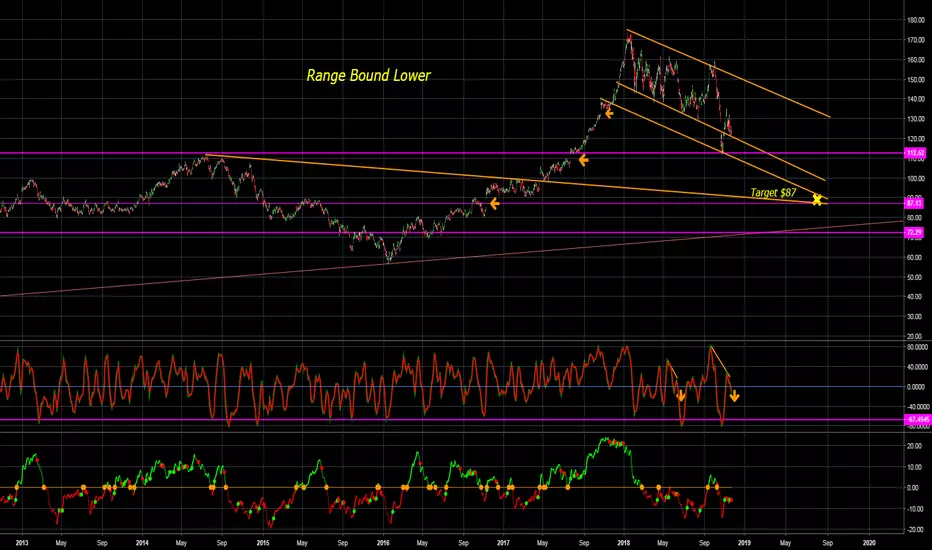Click -20.00 on the bottom indicator scale

[915, 530]
